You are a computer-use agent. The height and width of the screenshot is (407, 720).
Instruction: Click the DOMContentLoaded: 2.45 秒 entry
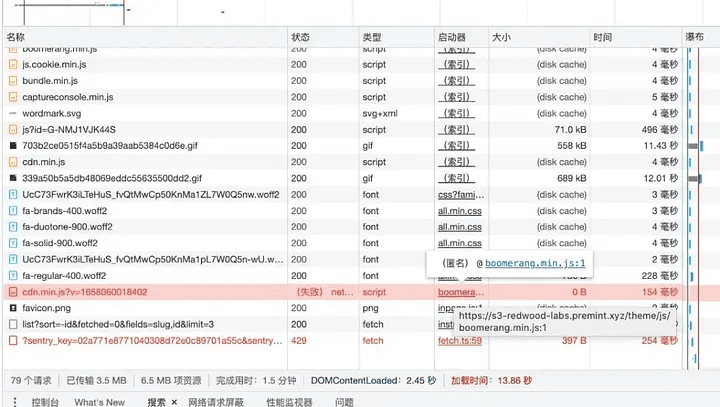pos(373,380)
